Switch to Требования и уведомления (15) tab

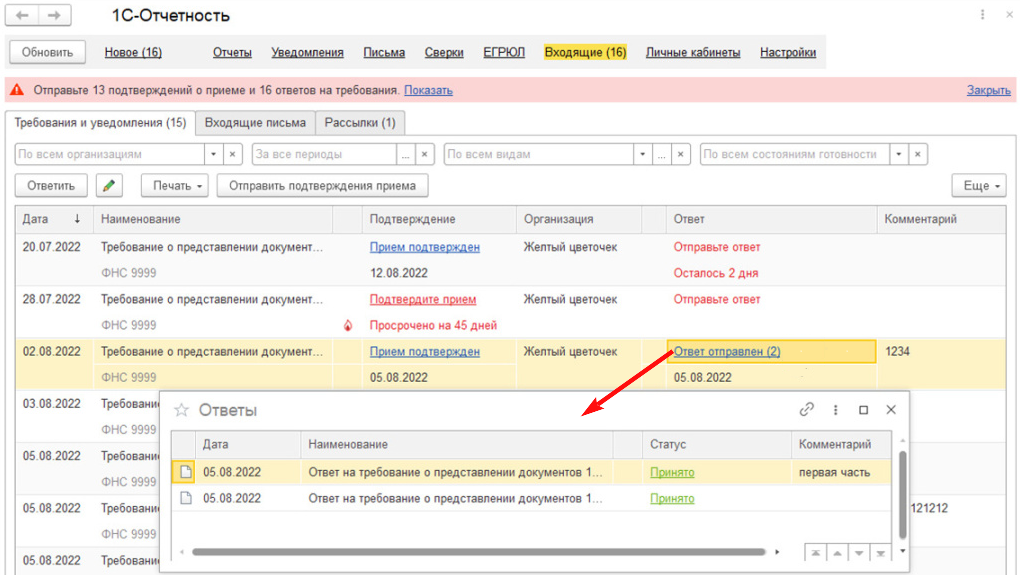[x=100, y=122]
